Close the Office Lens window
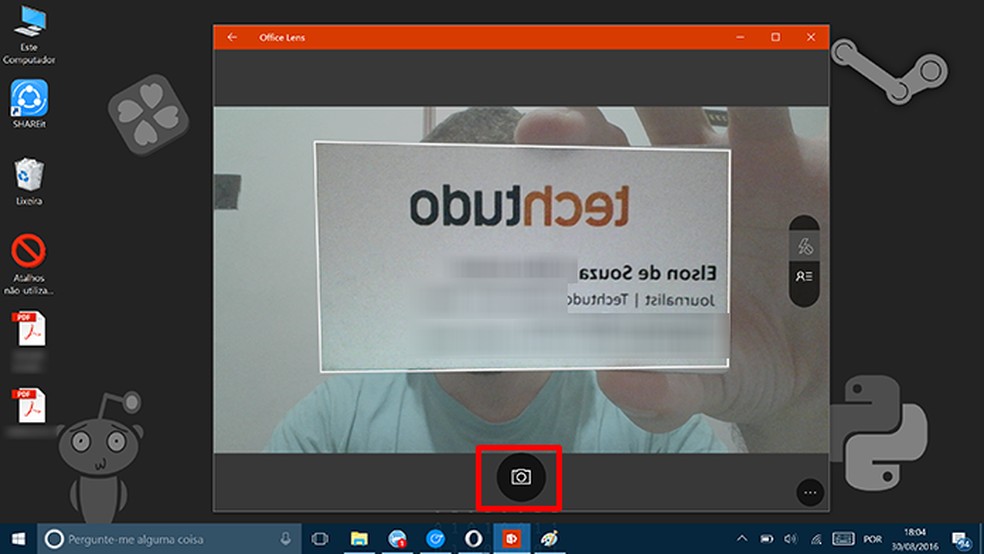This screenshot has width=984, height=554. (811, 37)
